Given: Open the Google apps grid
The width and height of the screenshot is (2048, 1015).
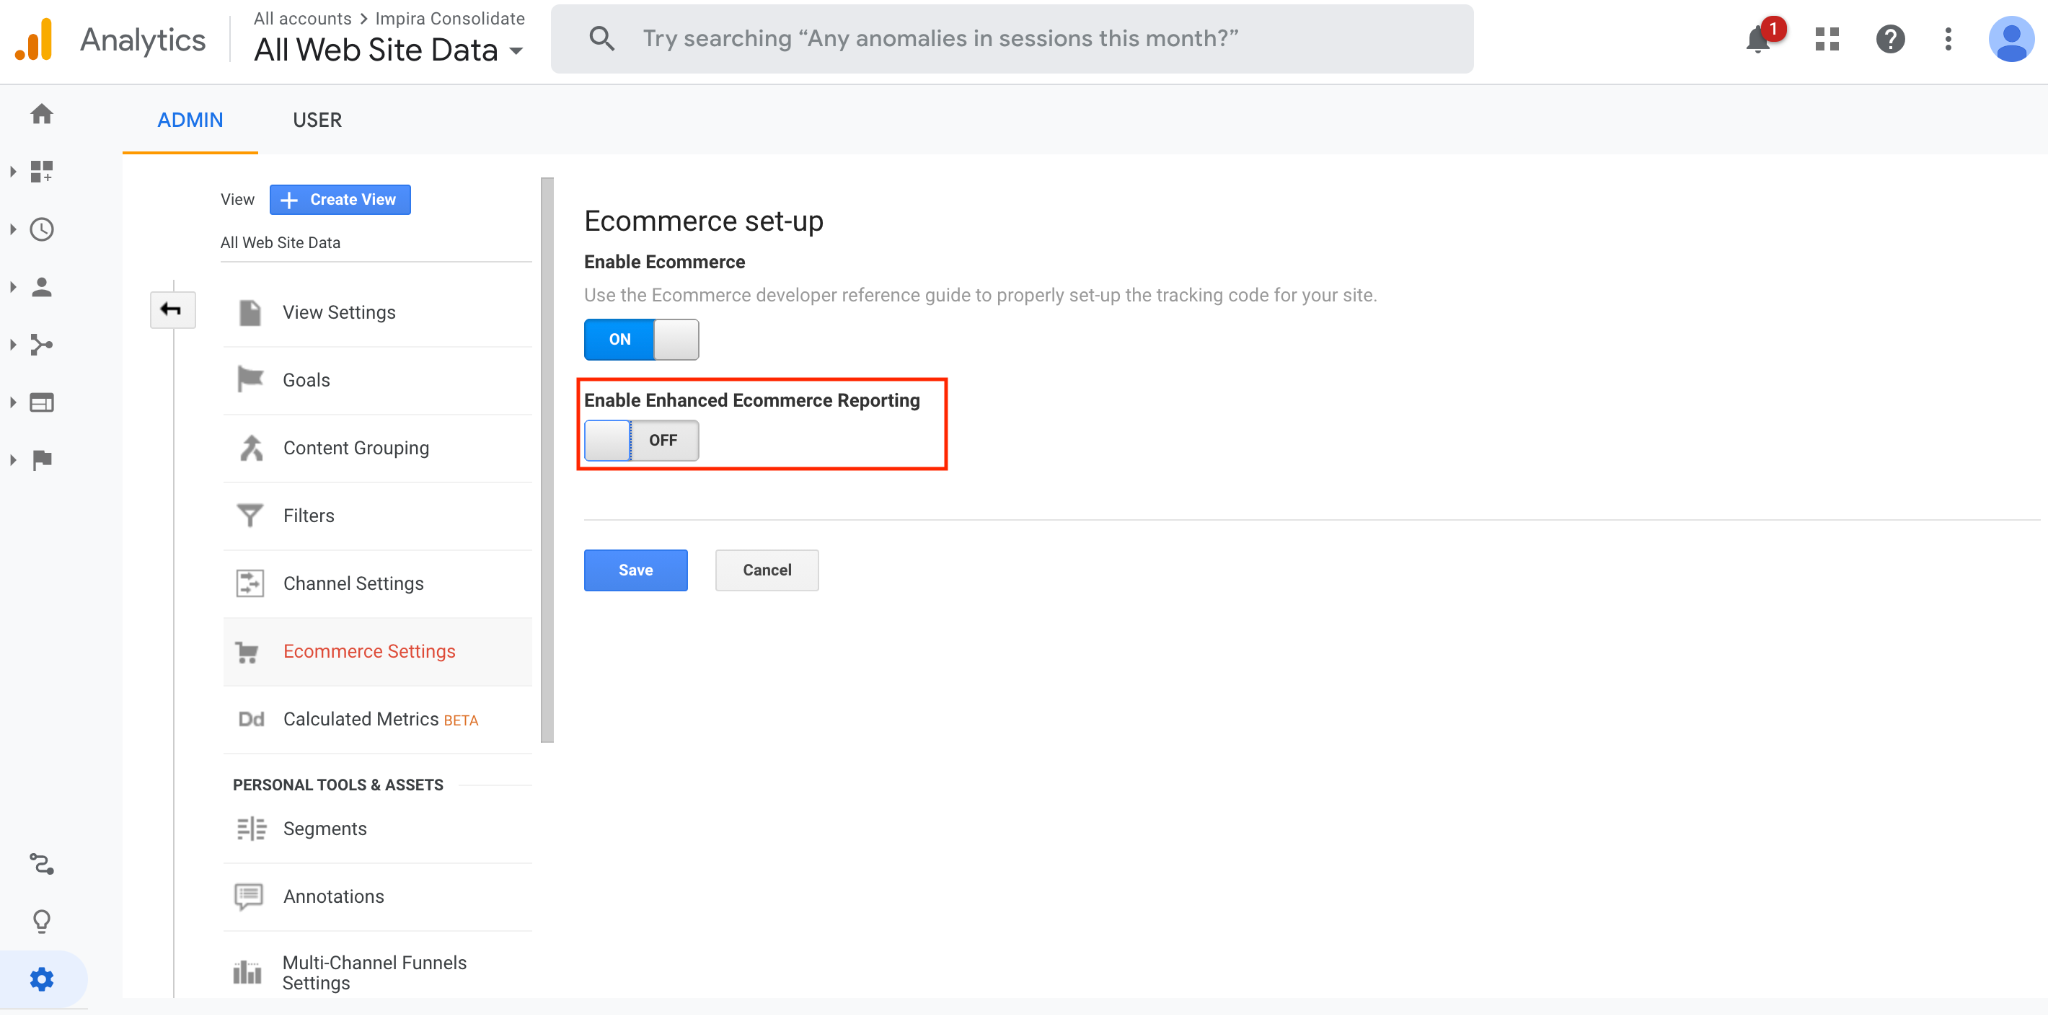Looking at the screenshot, I should (1828, 39).
